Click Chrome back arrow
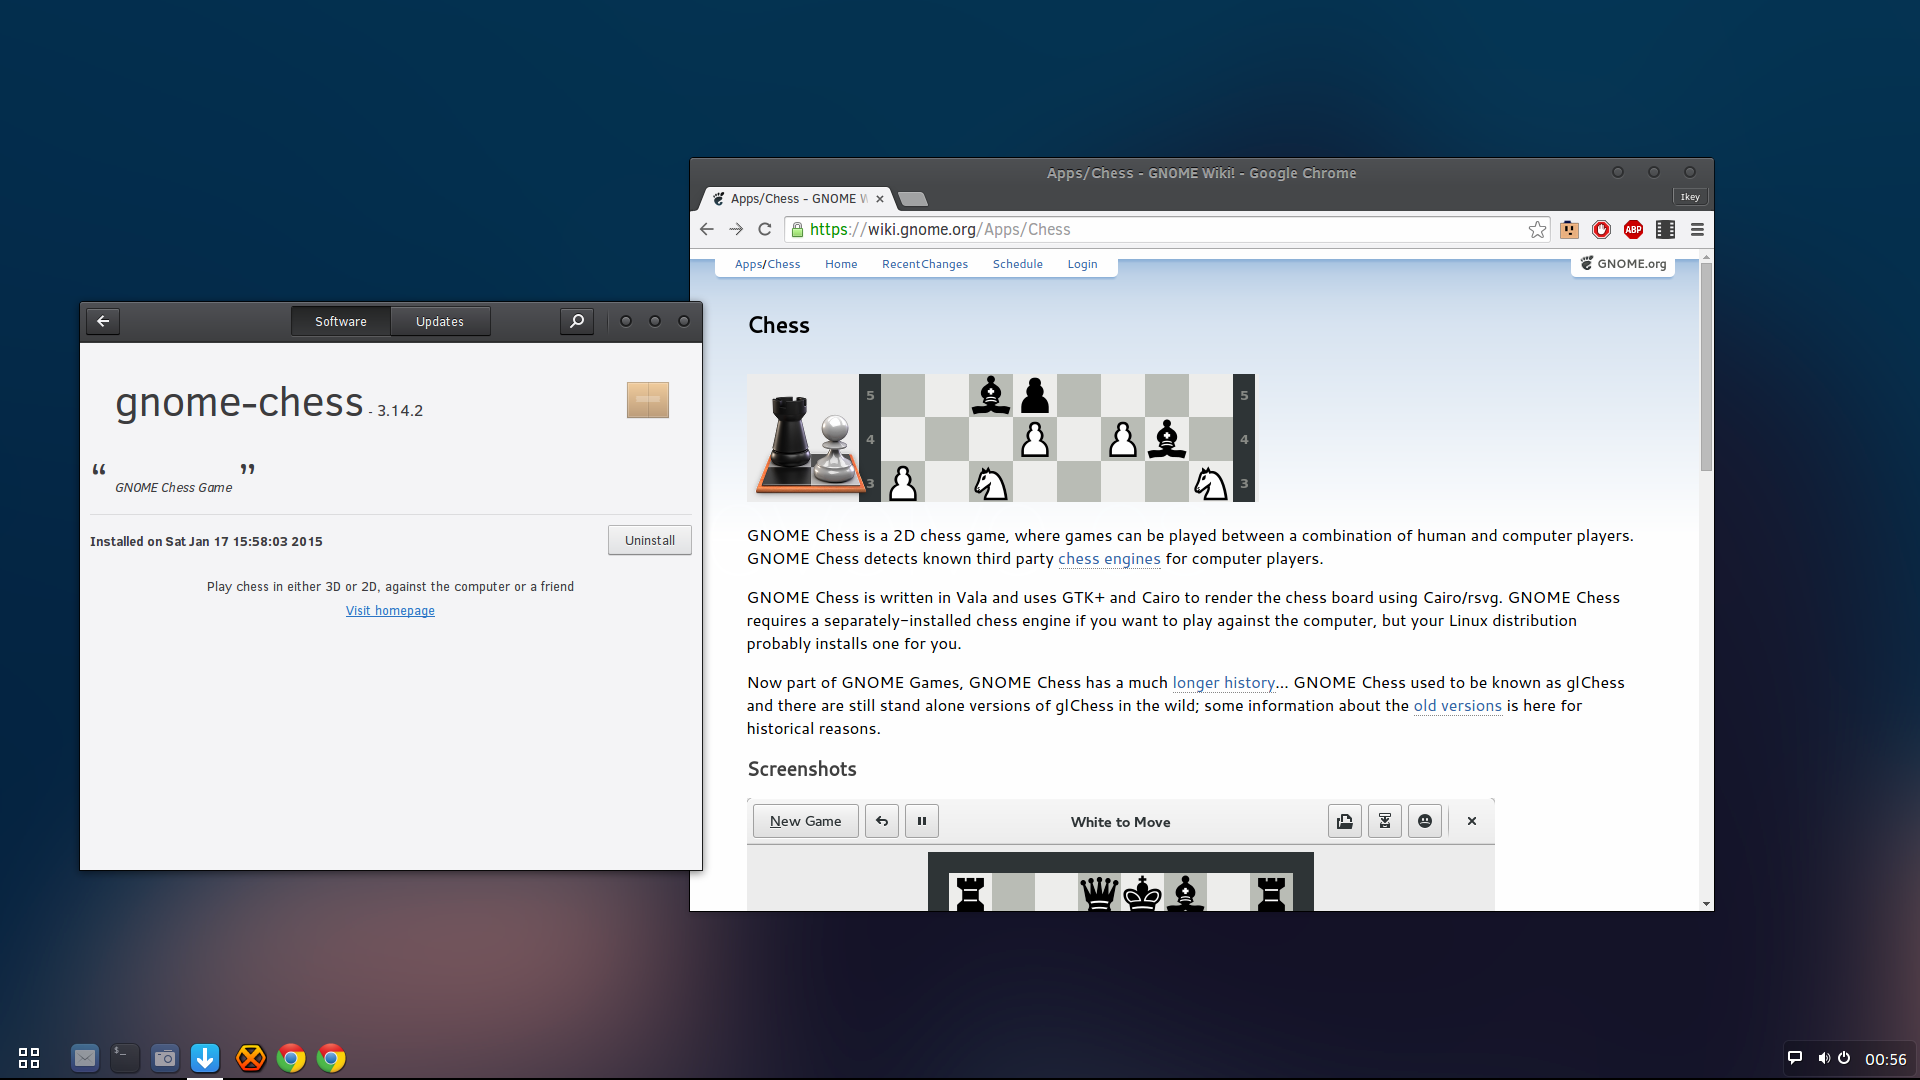The width and height of the screenshot is (1920, 1080). (x=707, y=229)
